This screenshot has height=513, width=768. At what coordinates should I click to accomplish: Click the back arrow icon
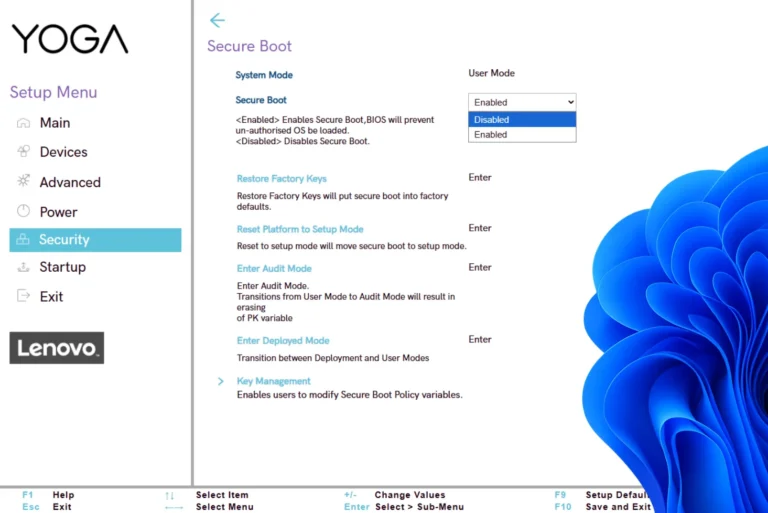pyautogui.click(x=217, y=20)
